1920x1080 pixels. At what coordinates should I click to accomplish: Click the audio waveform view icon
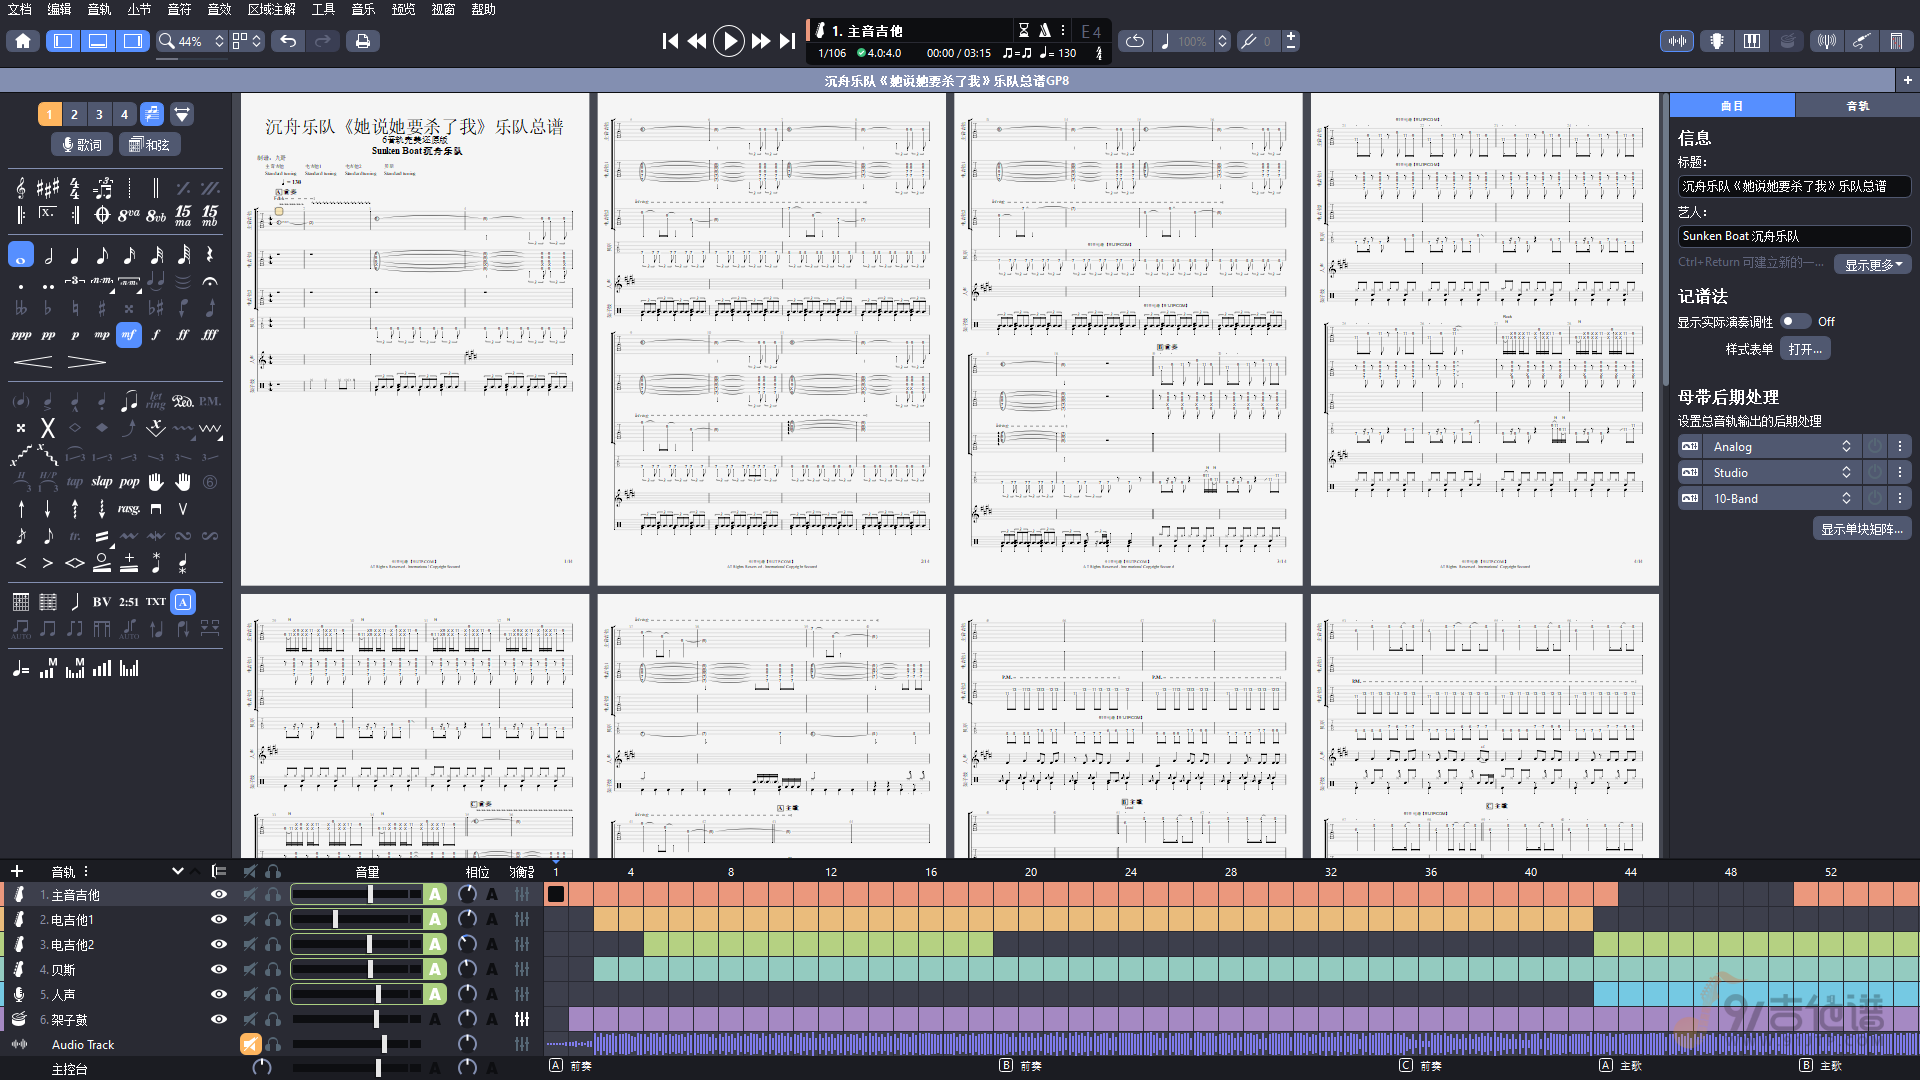1677,41
